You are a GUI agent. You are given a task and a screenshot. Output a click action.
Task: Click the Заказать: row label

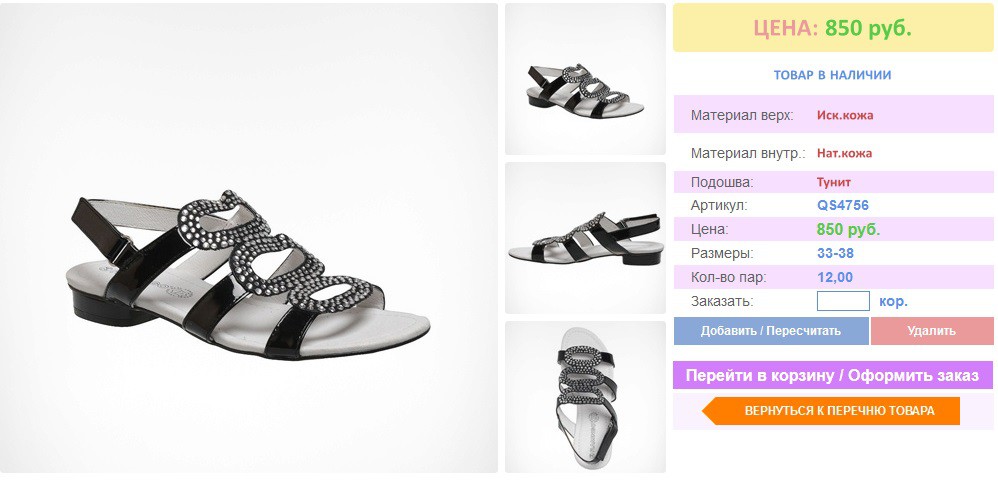(722, 302)
